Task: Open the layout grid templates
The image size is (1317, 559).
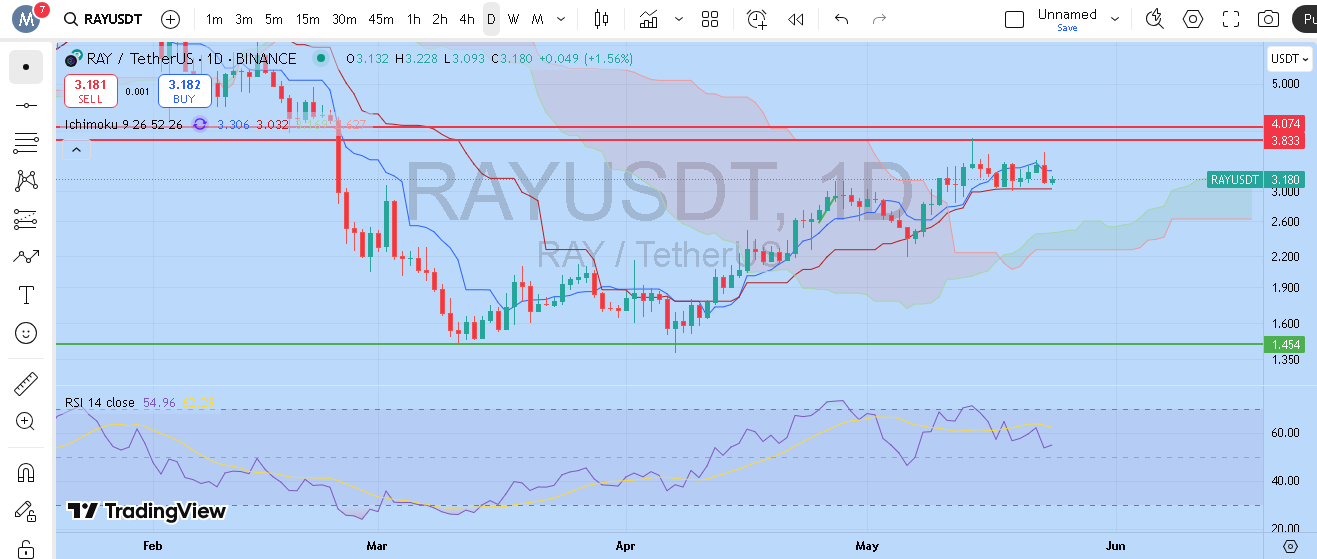Action: click(710, 19)
